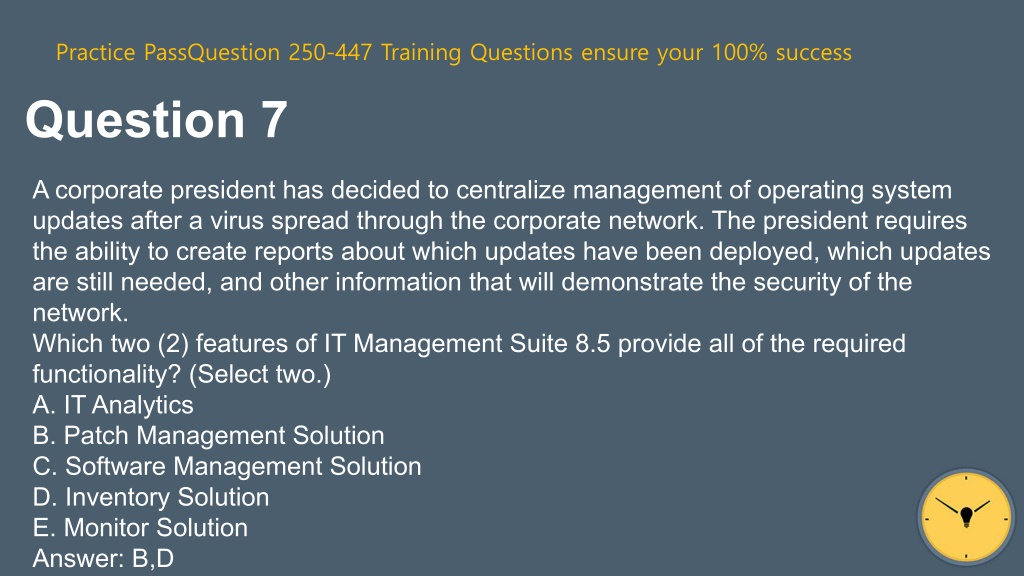Click the digit 7 in the heading

[x=274, y=120]
